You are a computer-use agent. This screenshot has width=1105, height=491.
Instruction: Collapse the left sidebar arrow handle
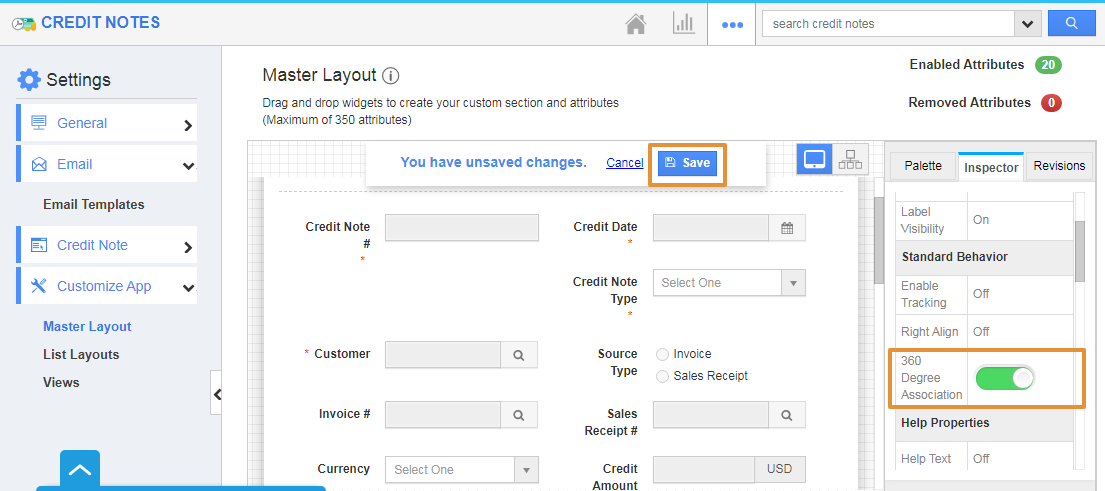pos(216,394)
